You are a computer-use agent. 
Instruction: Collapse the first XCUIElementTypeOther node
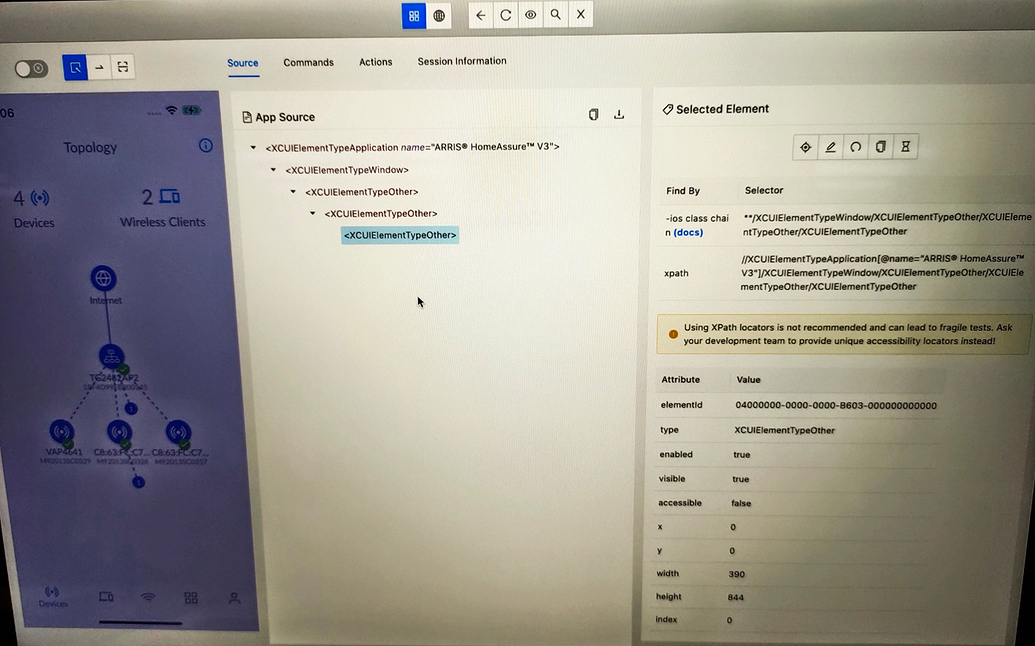coord(293,192)
